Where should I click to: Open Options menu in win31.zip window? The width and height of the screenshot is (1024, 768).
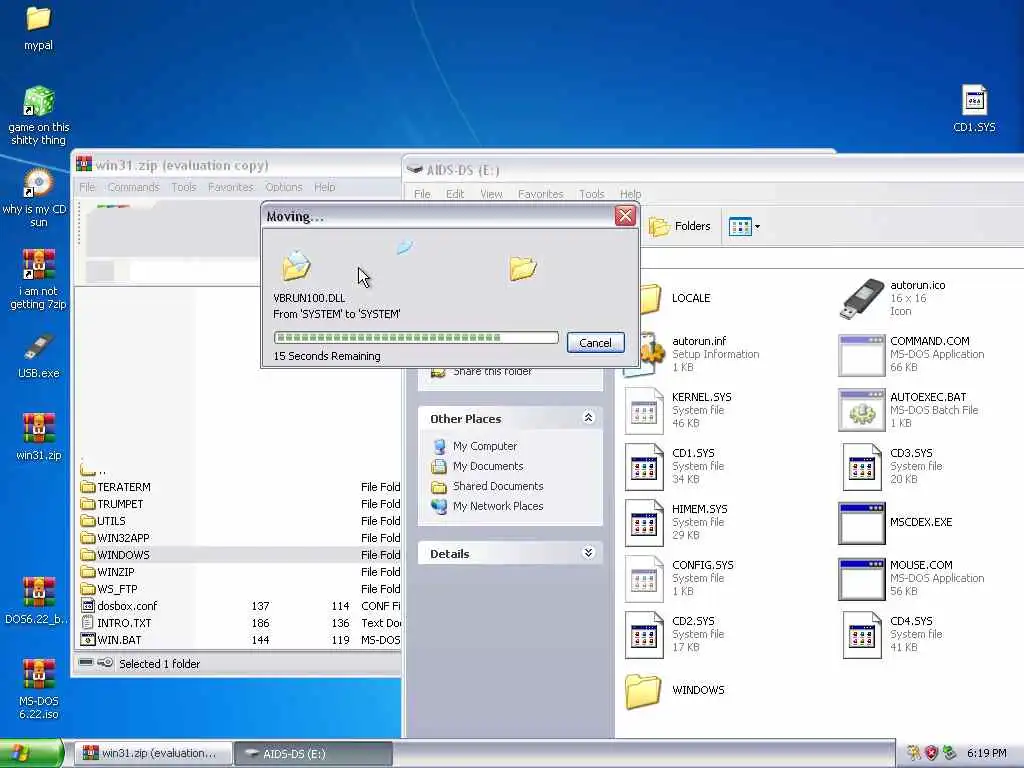click(283, 187)
